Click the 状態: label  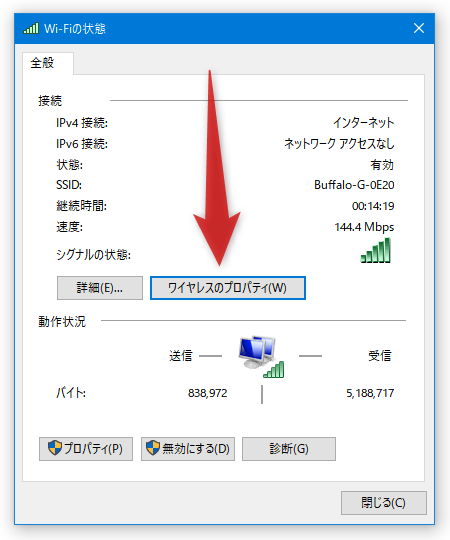tap(69, 165)
